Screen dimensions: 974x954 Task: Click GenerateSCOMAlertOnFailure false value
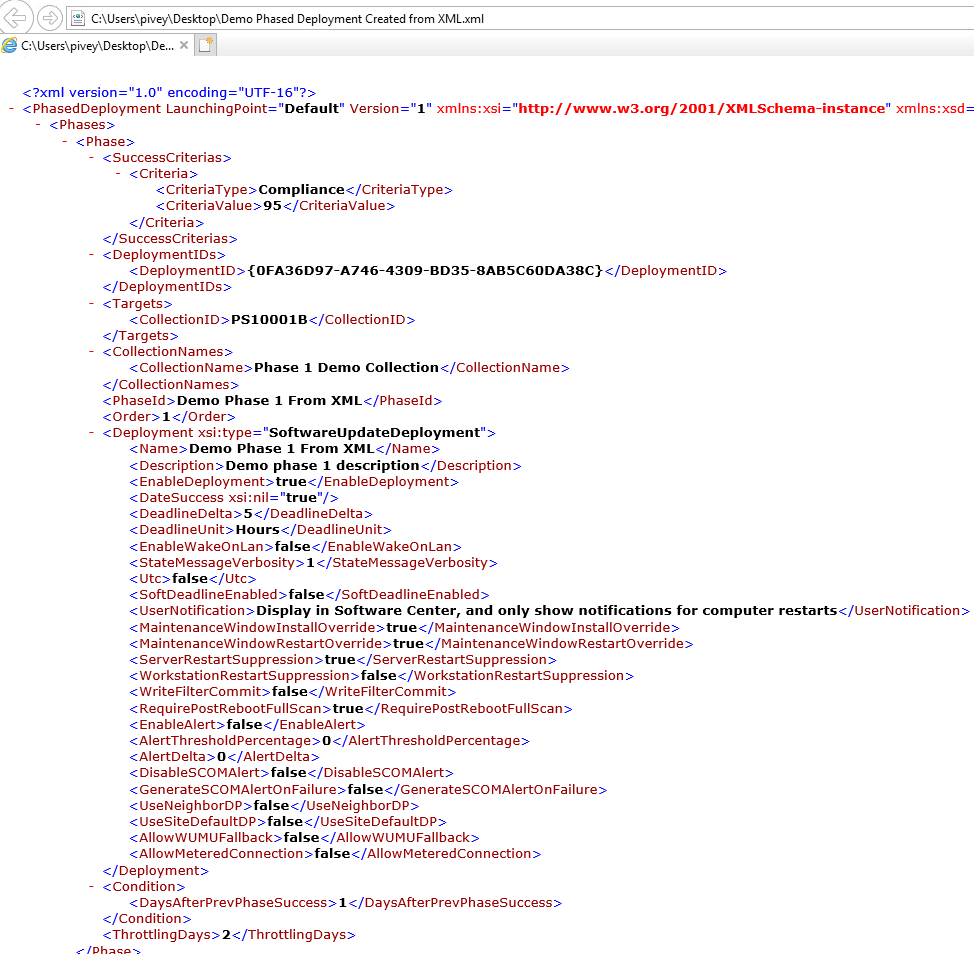coord(365,790)
